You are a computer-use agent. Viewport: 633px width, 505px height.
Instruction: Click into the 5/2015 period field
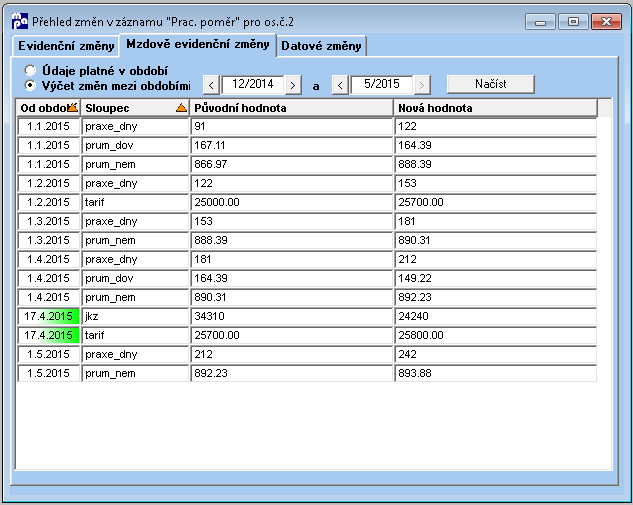click(x=381, y=84)
